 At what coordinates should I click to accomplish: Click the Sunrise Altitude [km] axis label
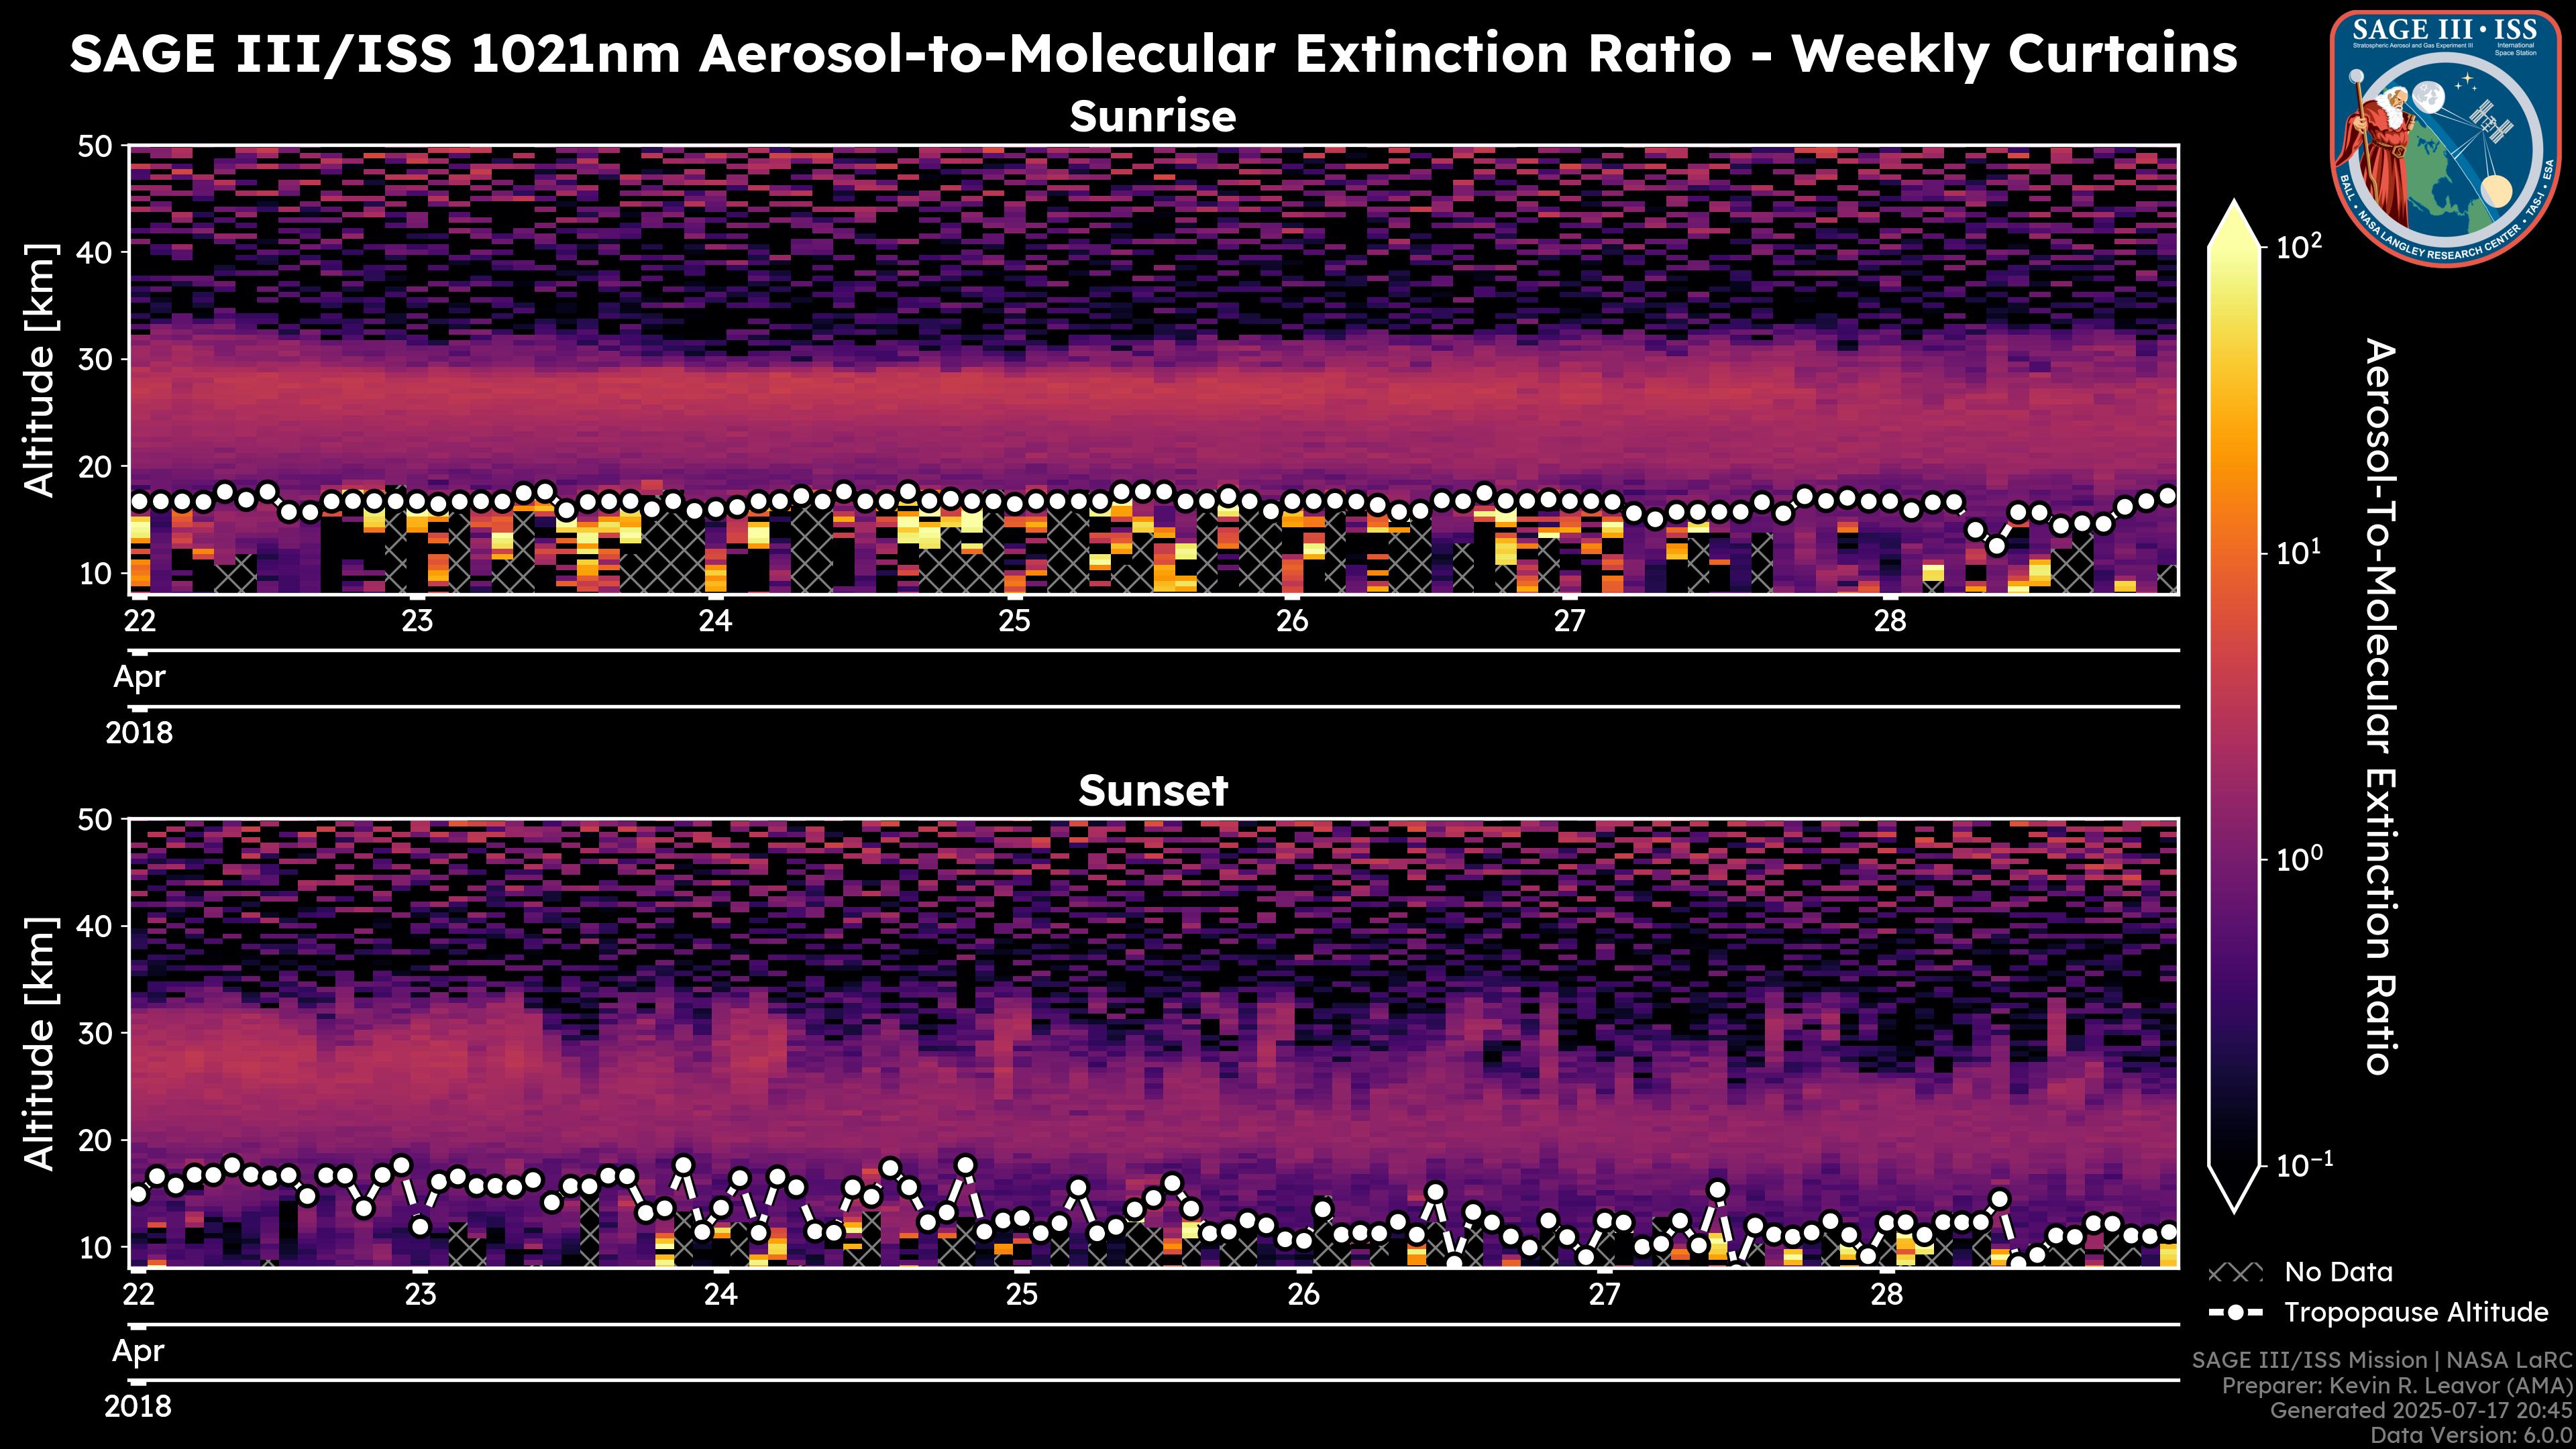(x=40, y=370)
